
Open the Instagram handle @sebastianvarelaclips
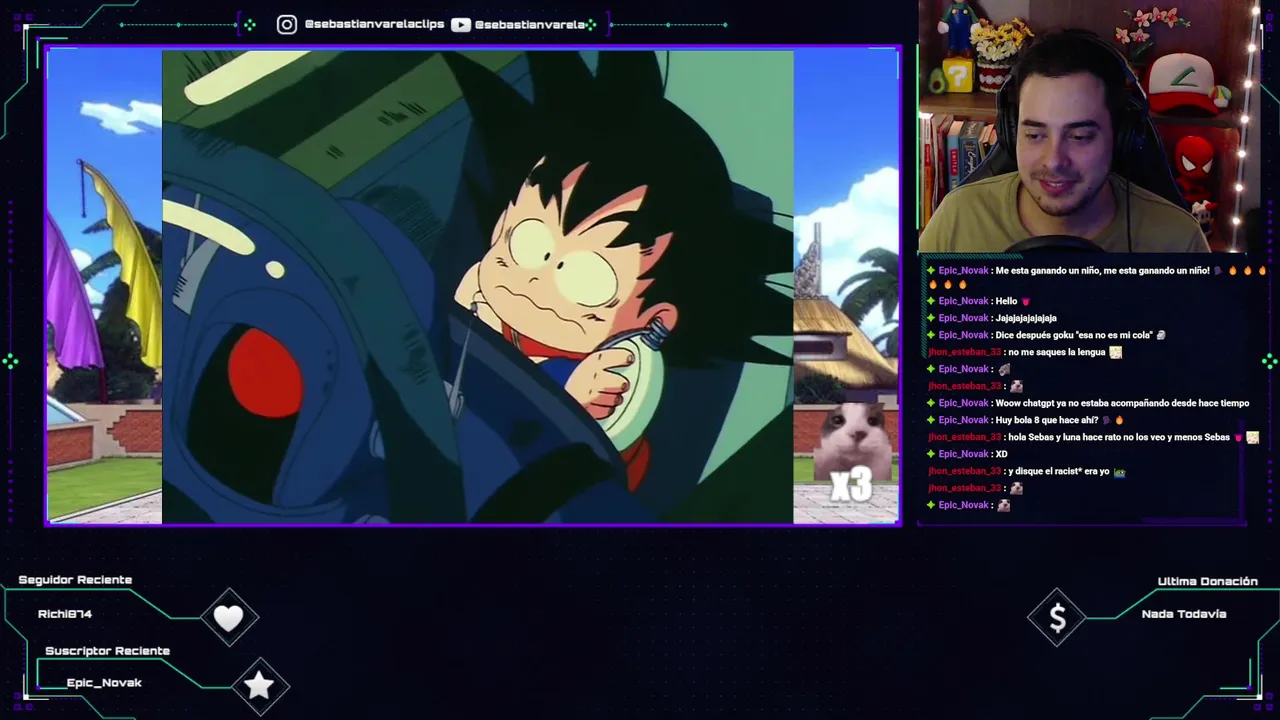pos(374,24)
